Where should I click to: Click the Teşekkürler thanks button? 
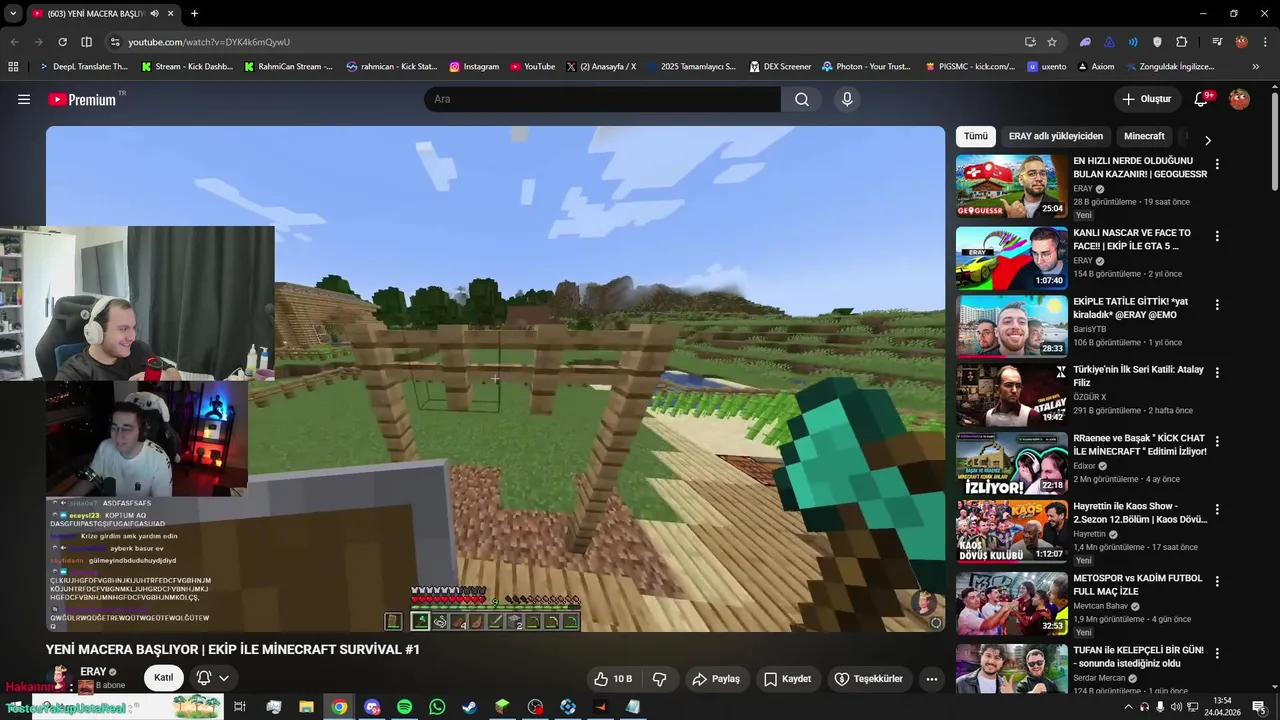coord(869,679)
